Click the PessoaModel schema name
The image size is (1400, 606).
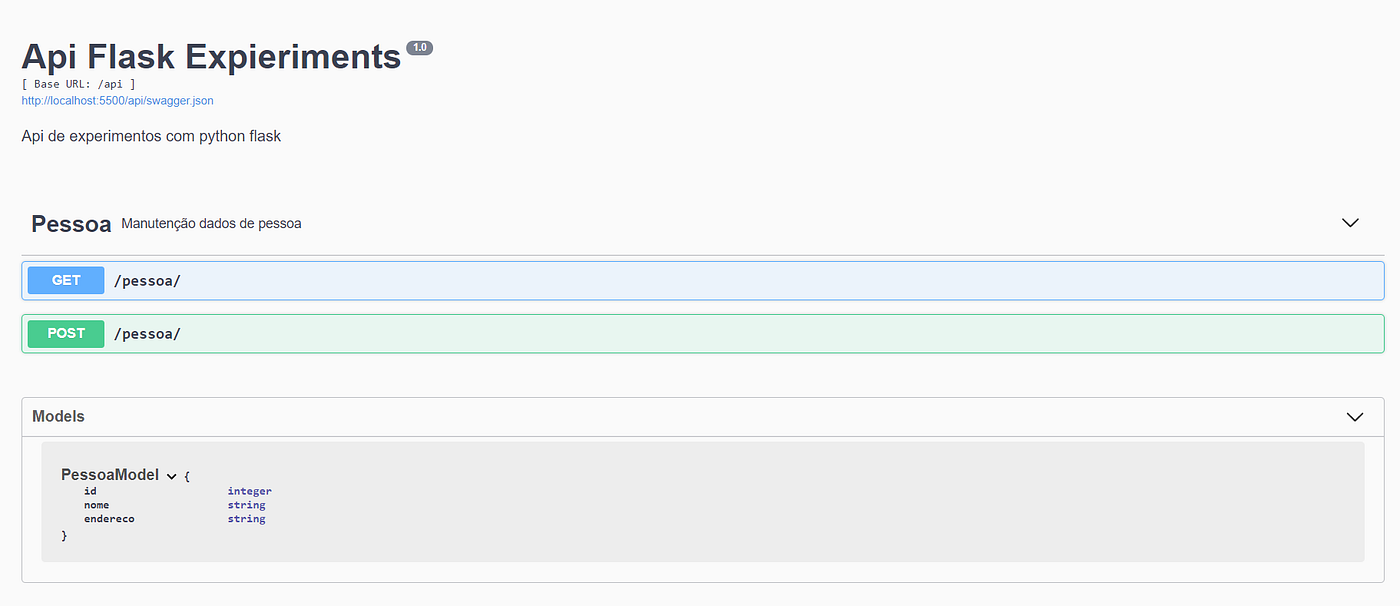point(110,474)
